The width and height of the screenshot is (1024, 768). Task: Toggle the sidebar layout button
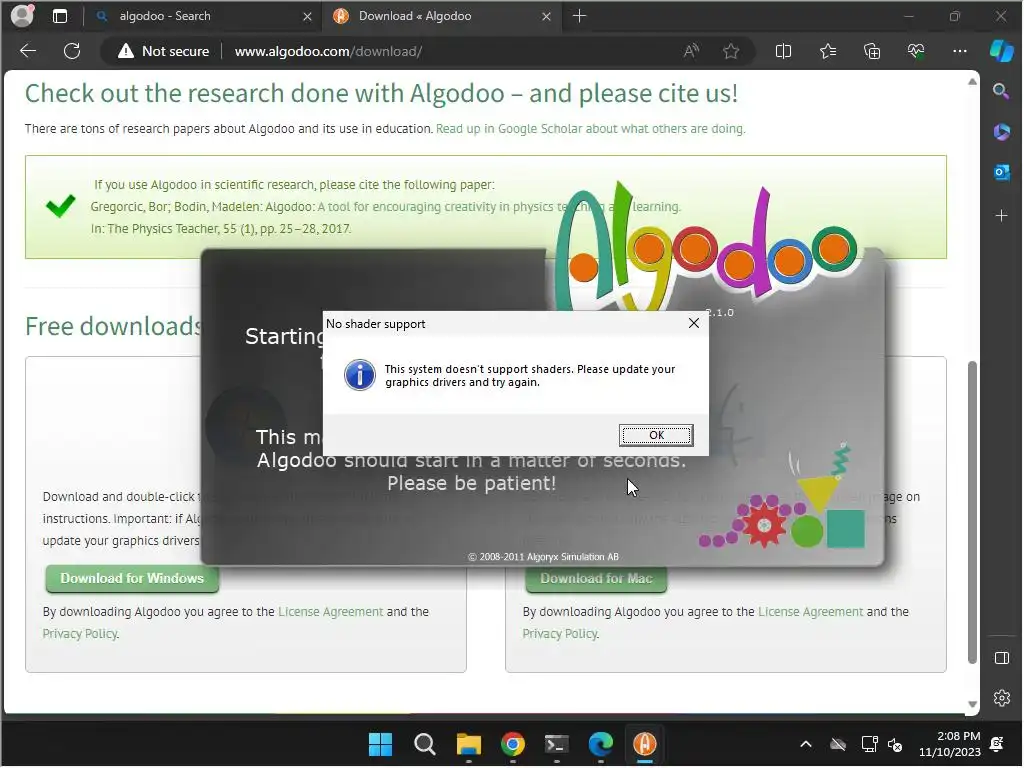click(x=1001, y=658)
